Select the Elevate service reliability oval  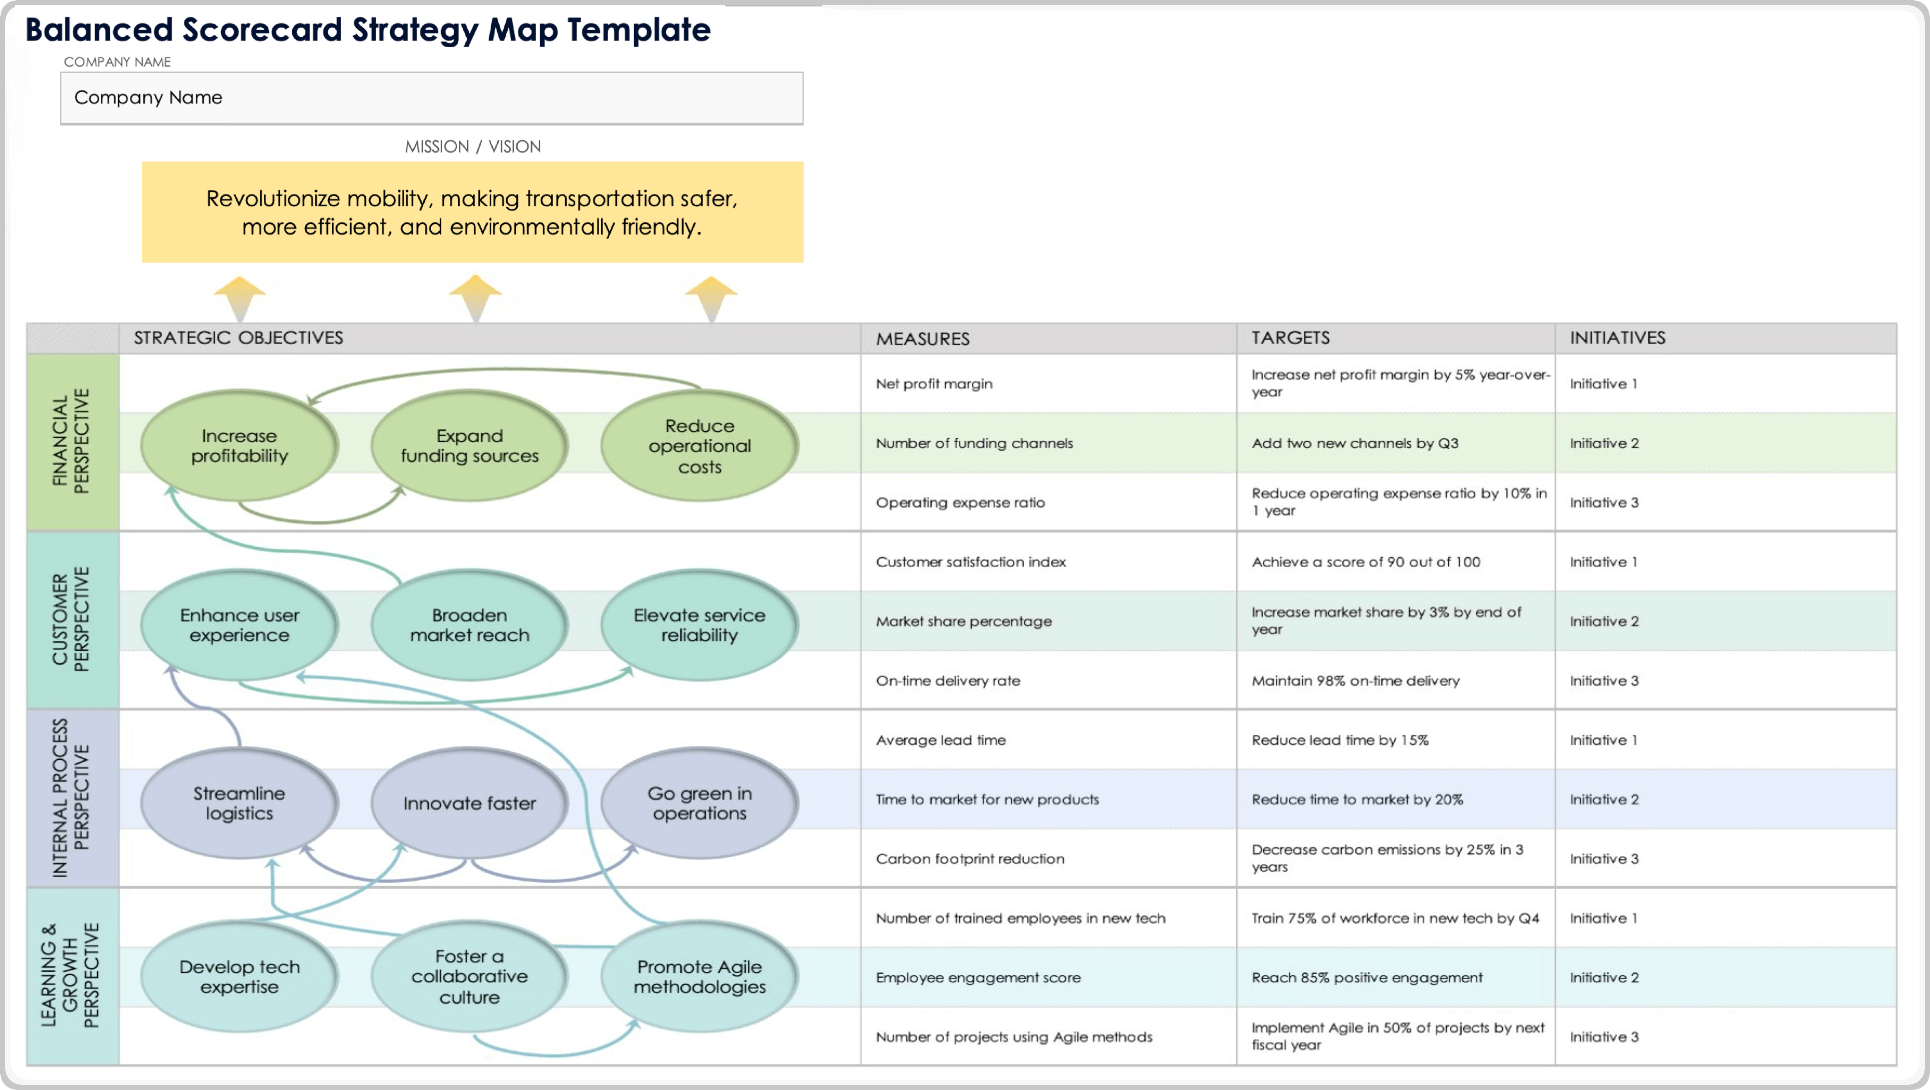pos(699,625)
